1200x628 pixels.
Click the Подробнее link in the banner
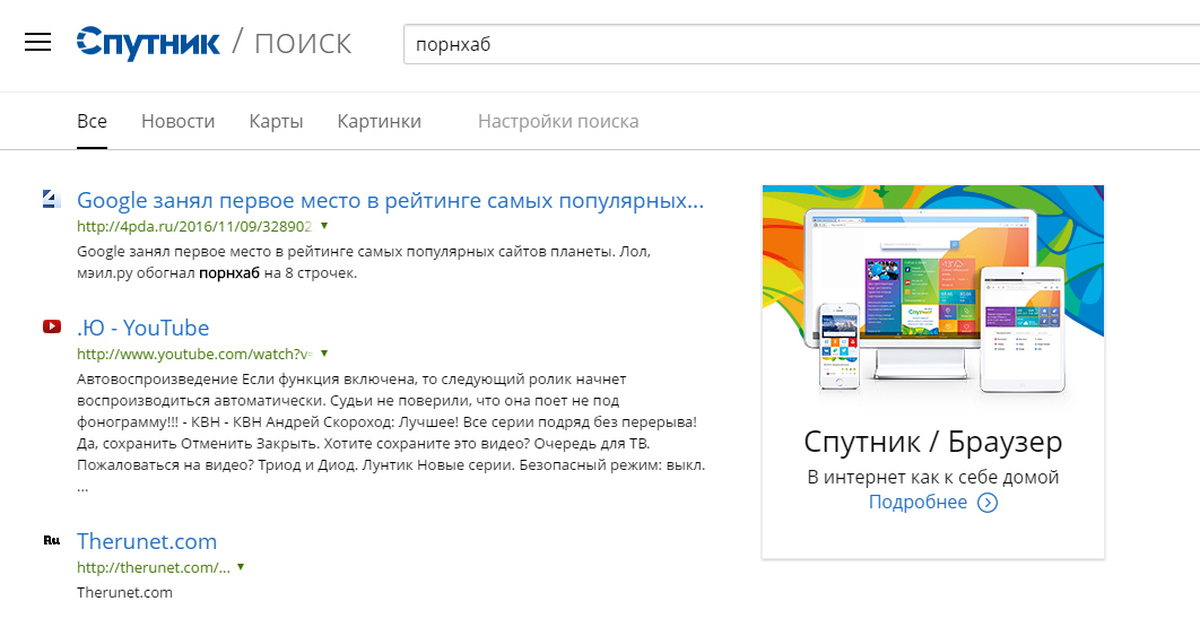point(917,502)
